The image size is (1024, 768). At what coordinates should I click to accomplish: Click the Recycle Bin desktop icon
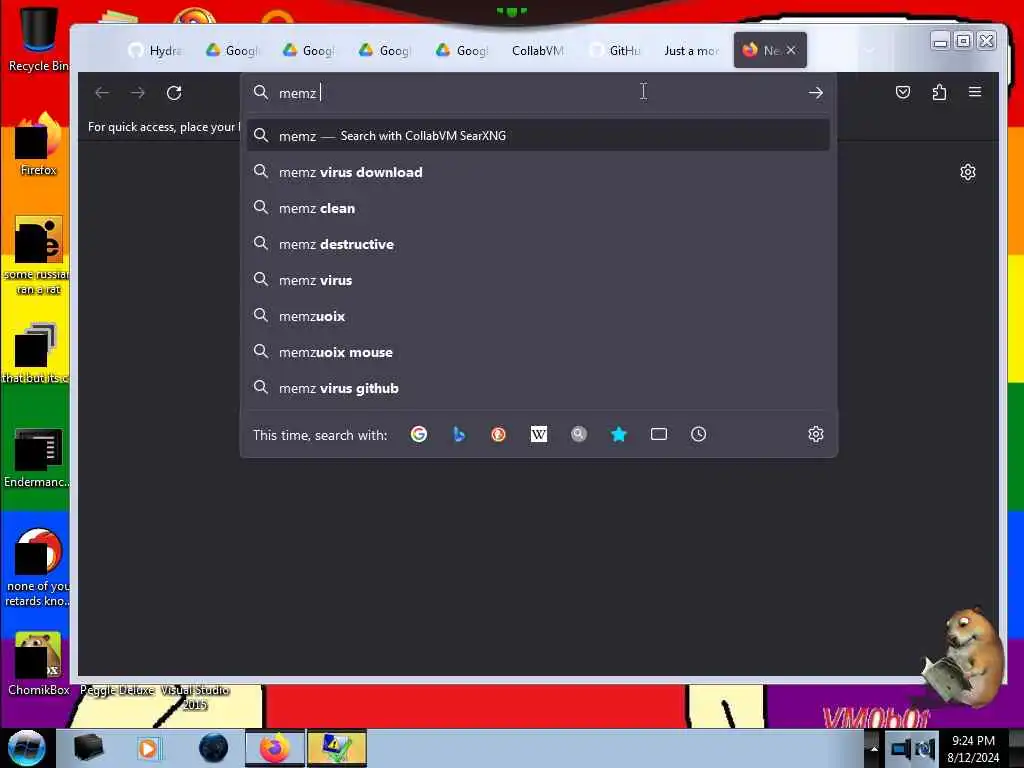pos(38,39)
